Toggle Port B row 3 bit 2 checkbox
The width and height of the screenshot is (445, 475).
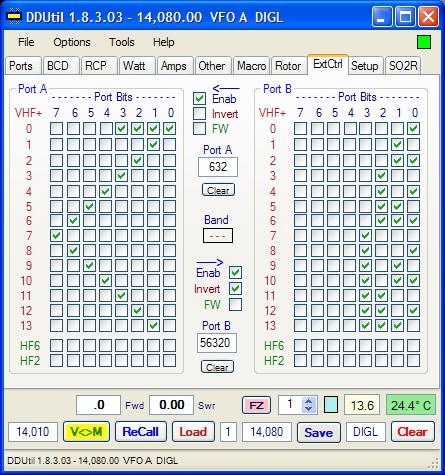tap(381, 175)
